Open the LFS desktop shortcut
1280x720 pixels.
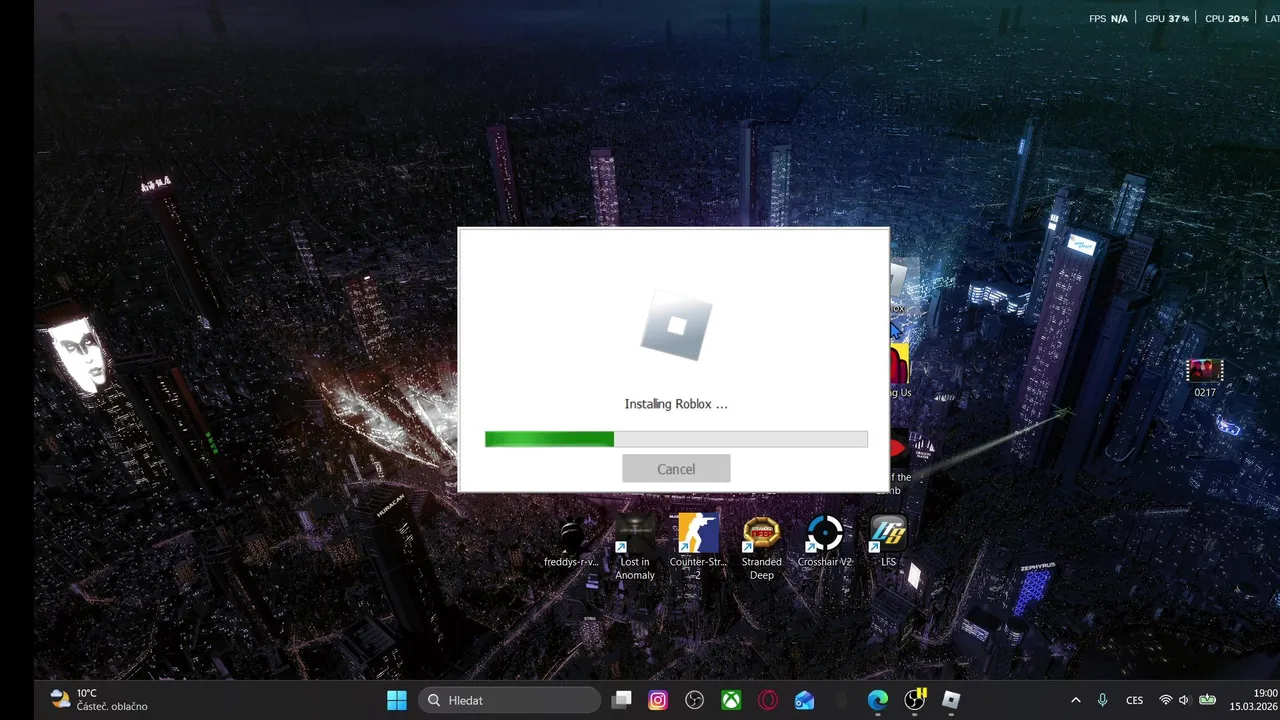[888, 541]
